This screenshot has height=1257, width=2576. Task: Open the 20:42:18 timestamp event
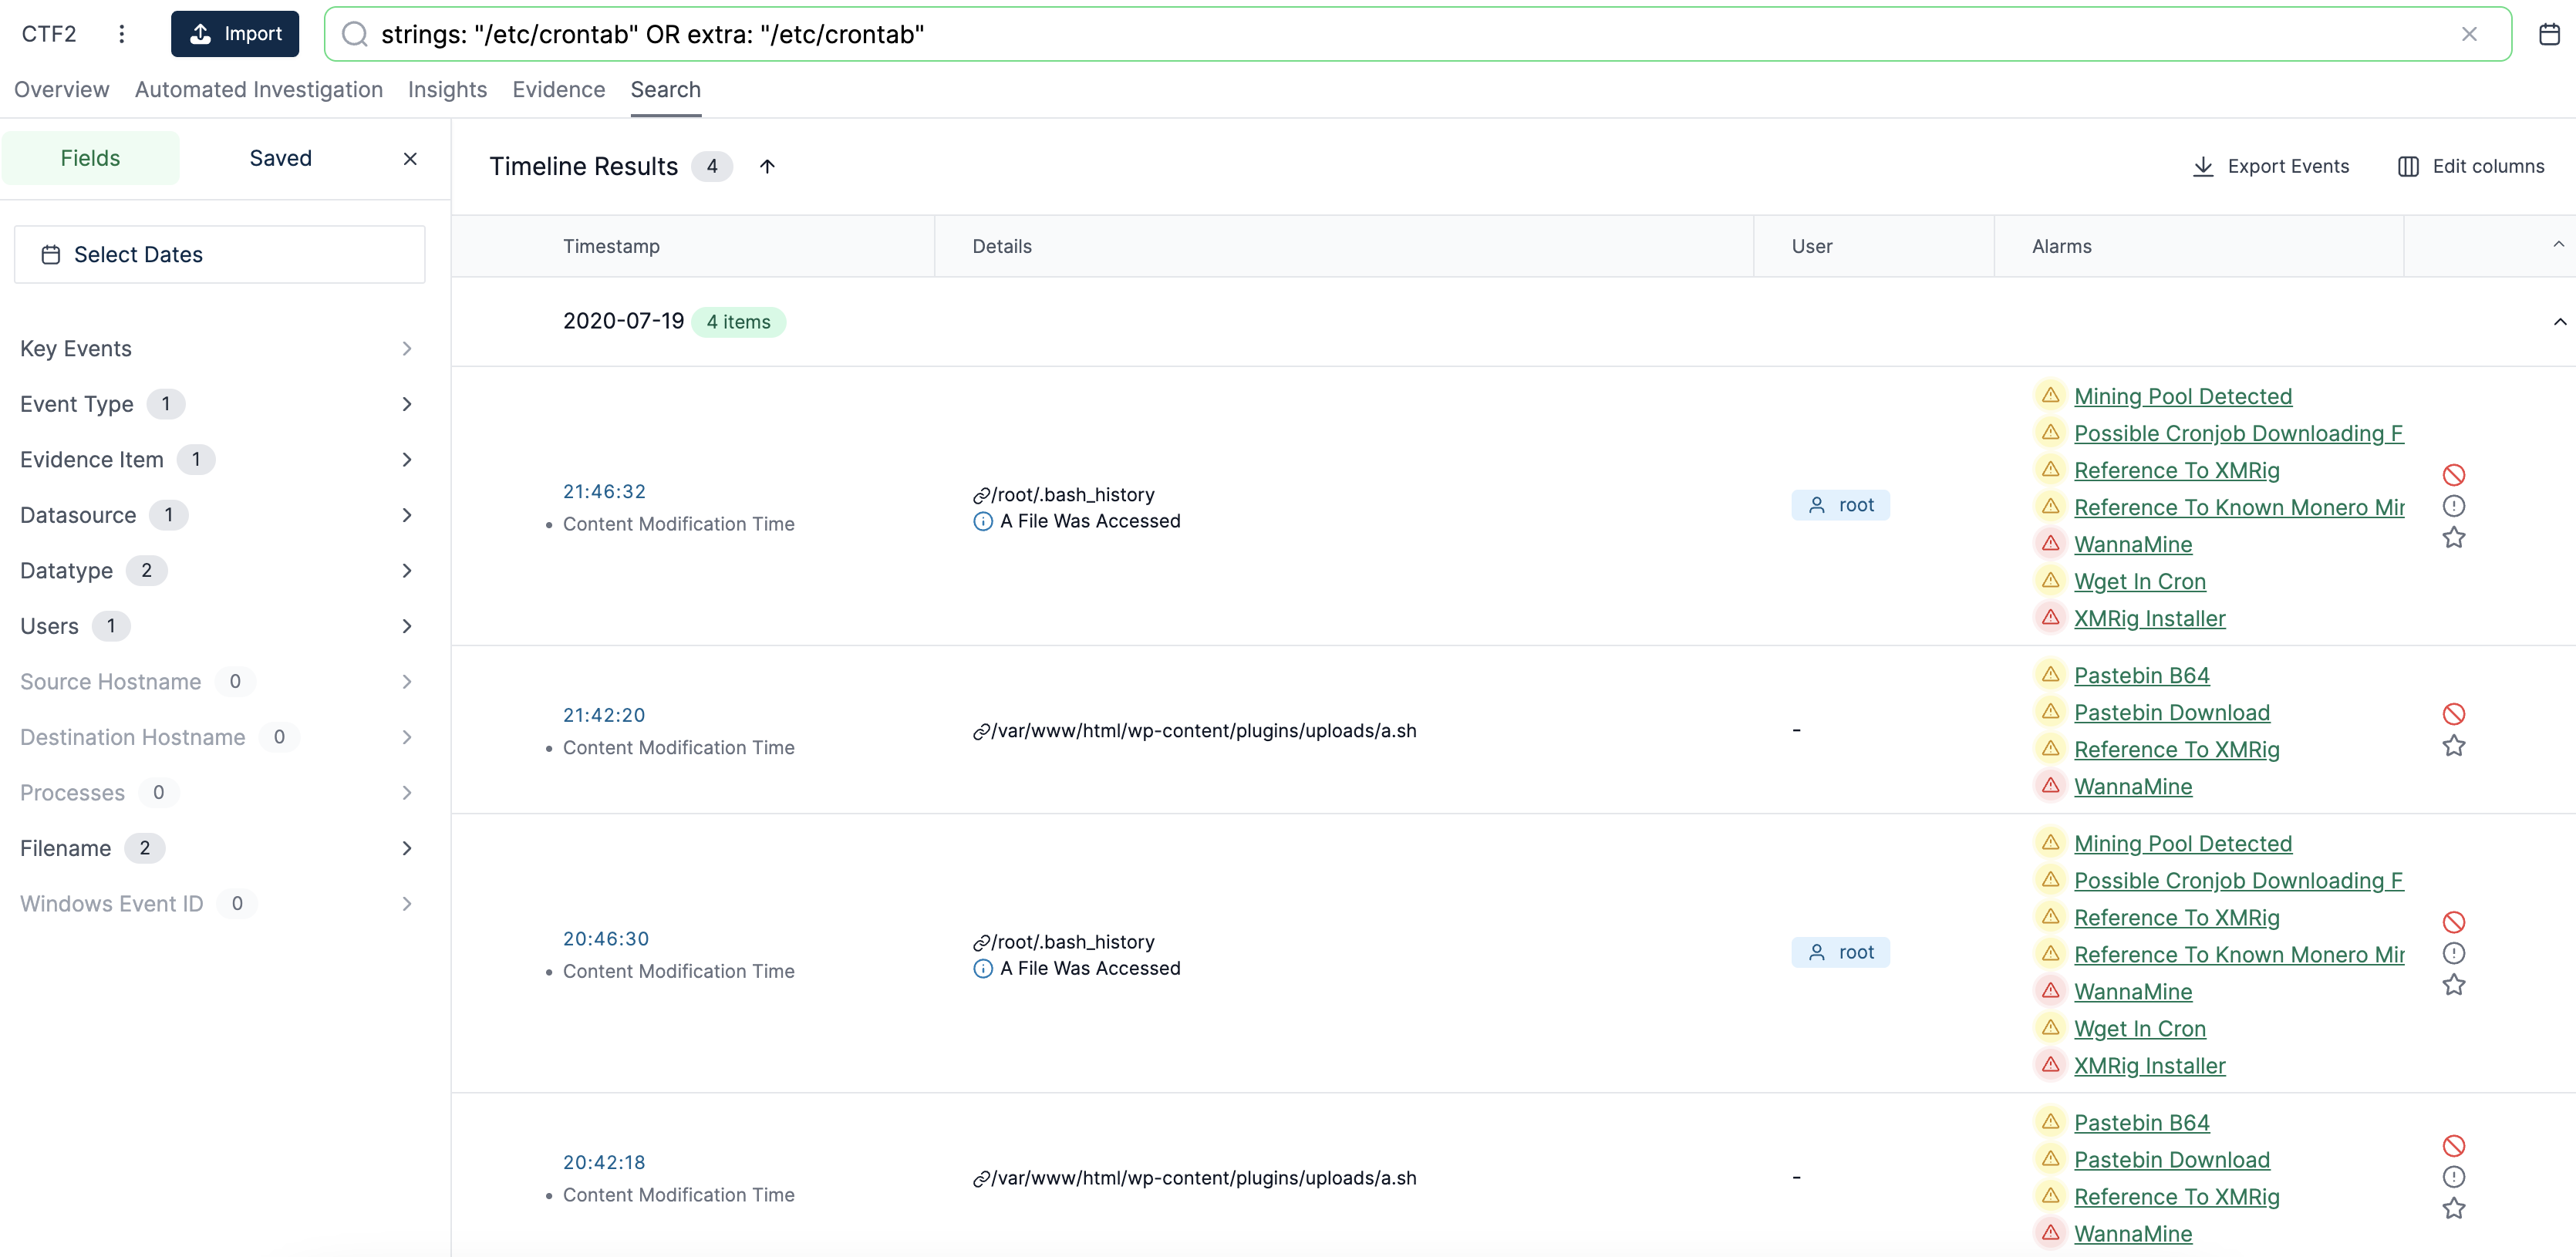click(604, 1163)
